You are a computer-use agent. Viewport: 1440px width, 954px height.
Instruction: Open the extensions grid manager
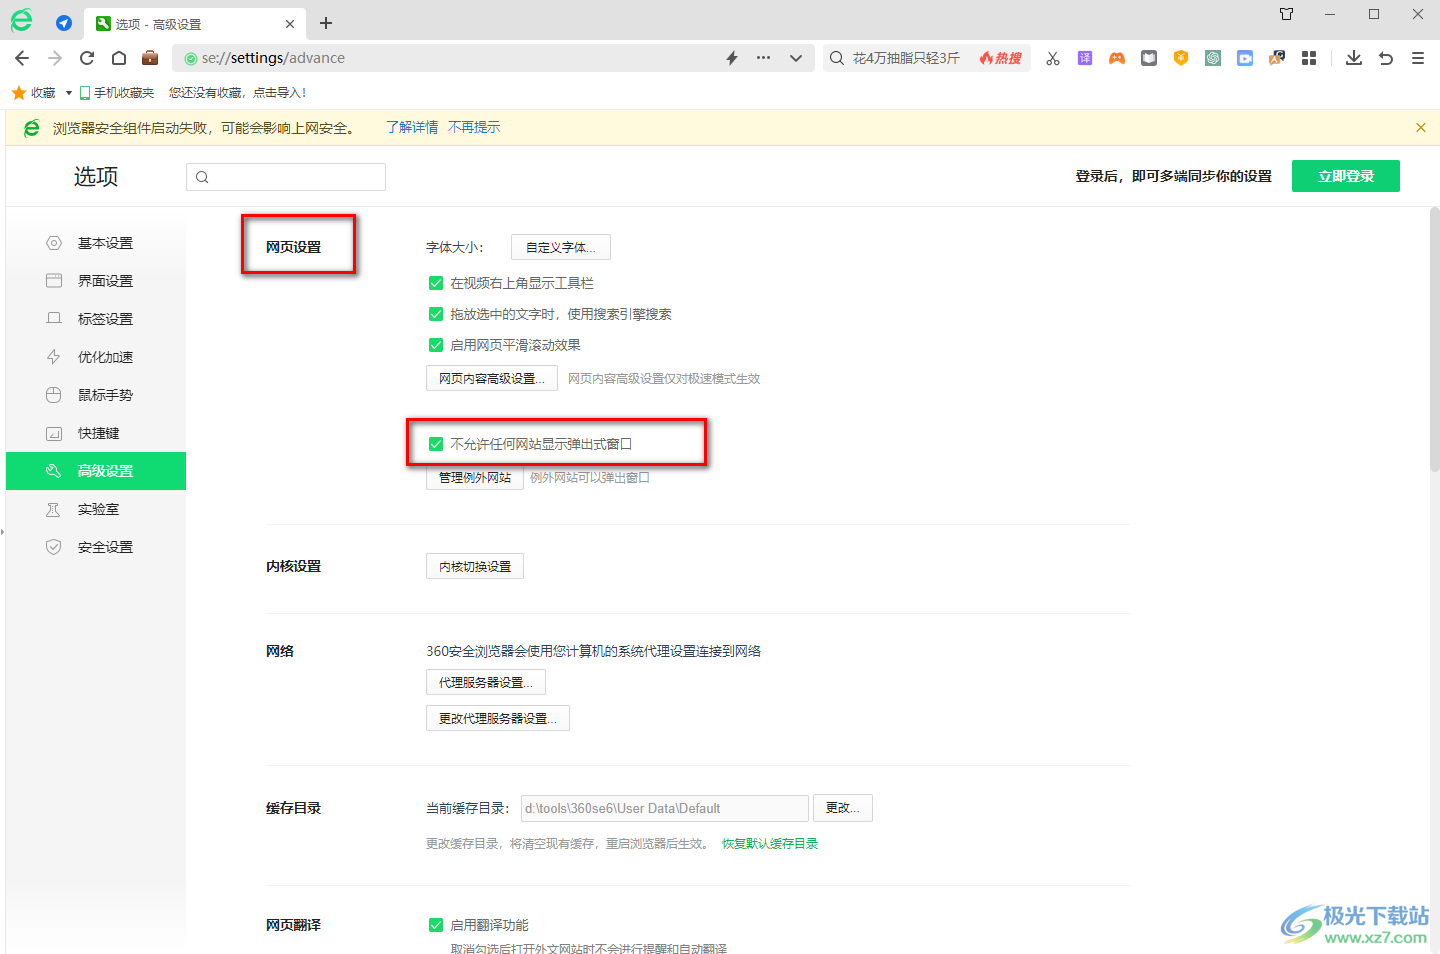point(1309,58)
